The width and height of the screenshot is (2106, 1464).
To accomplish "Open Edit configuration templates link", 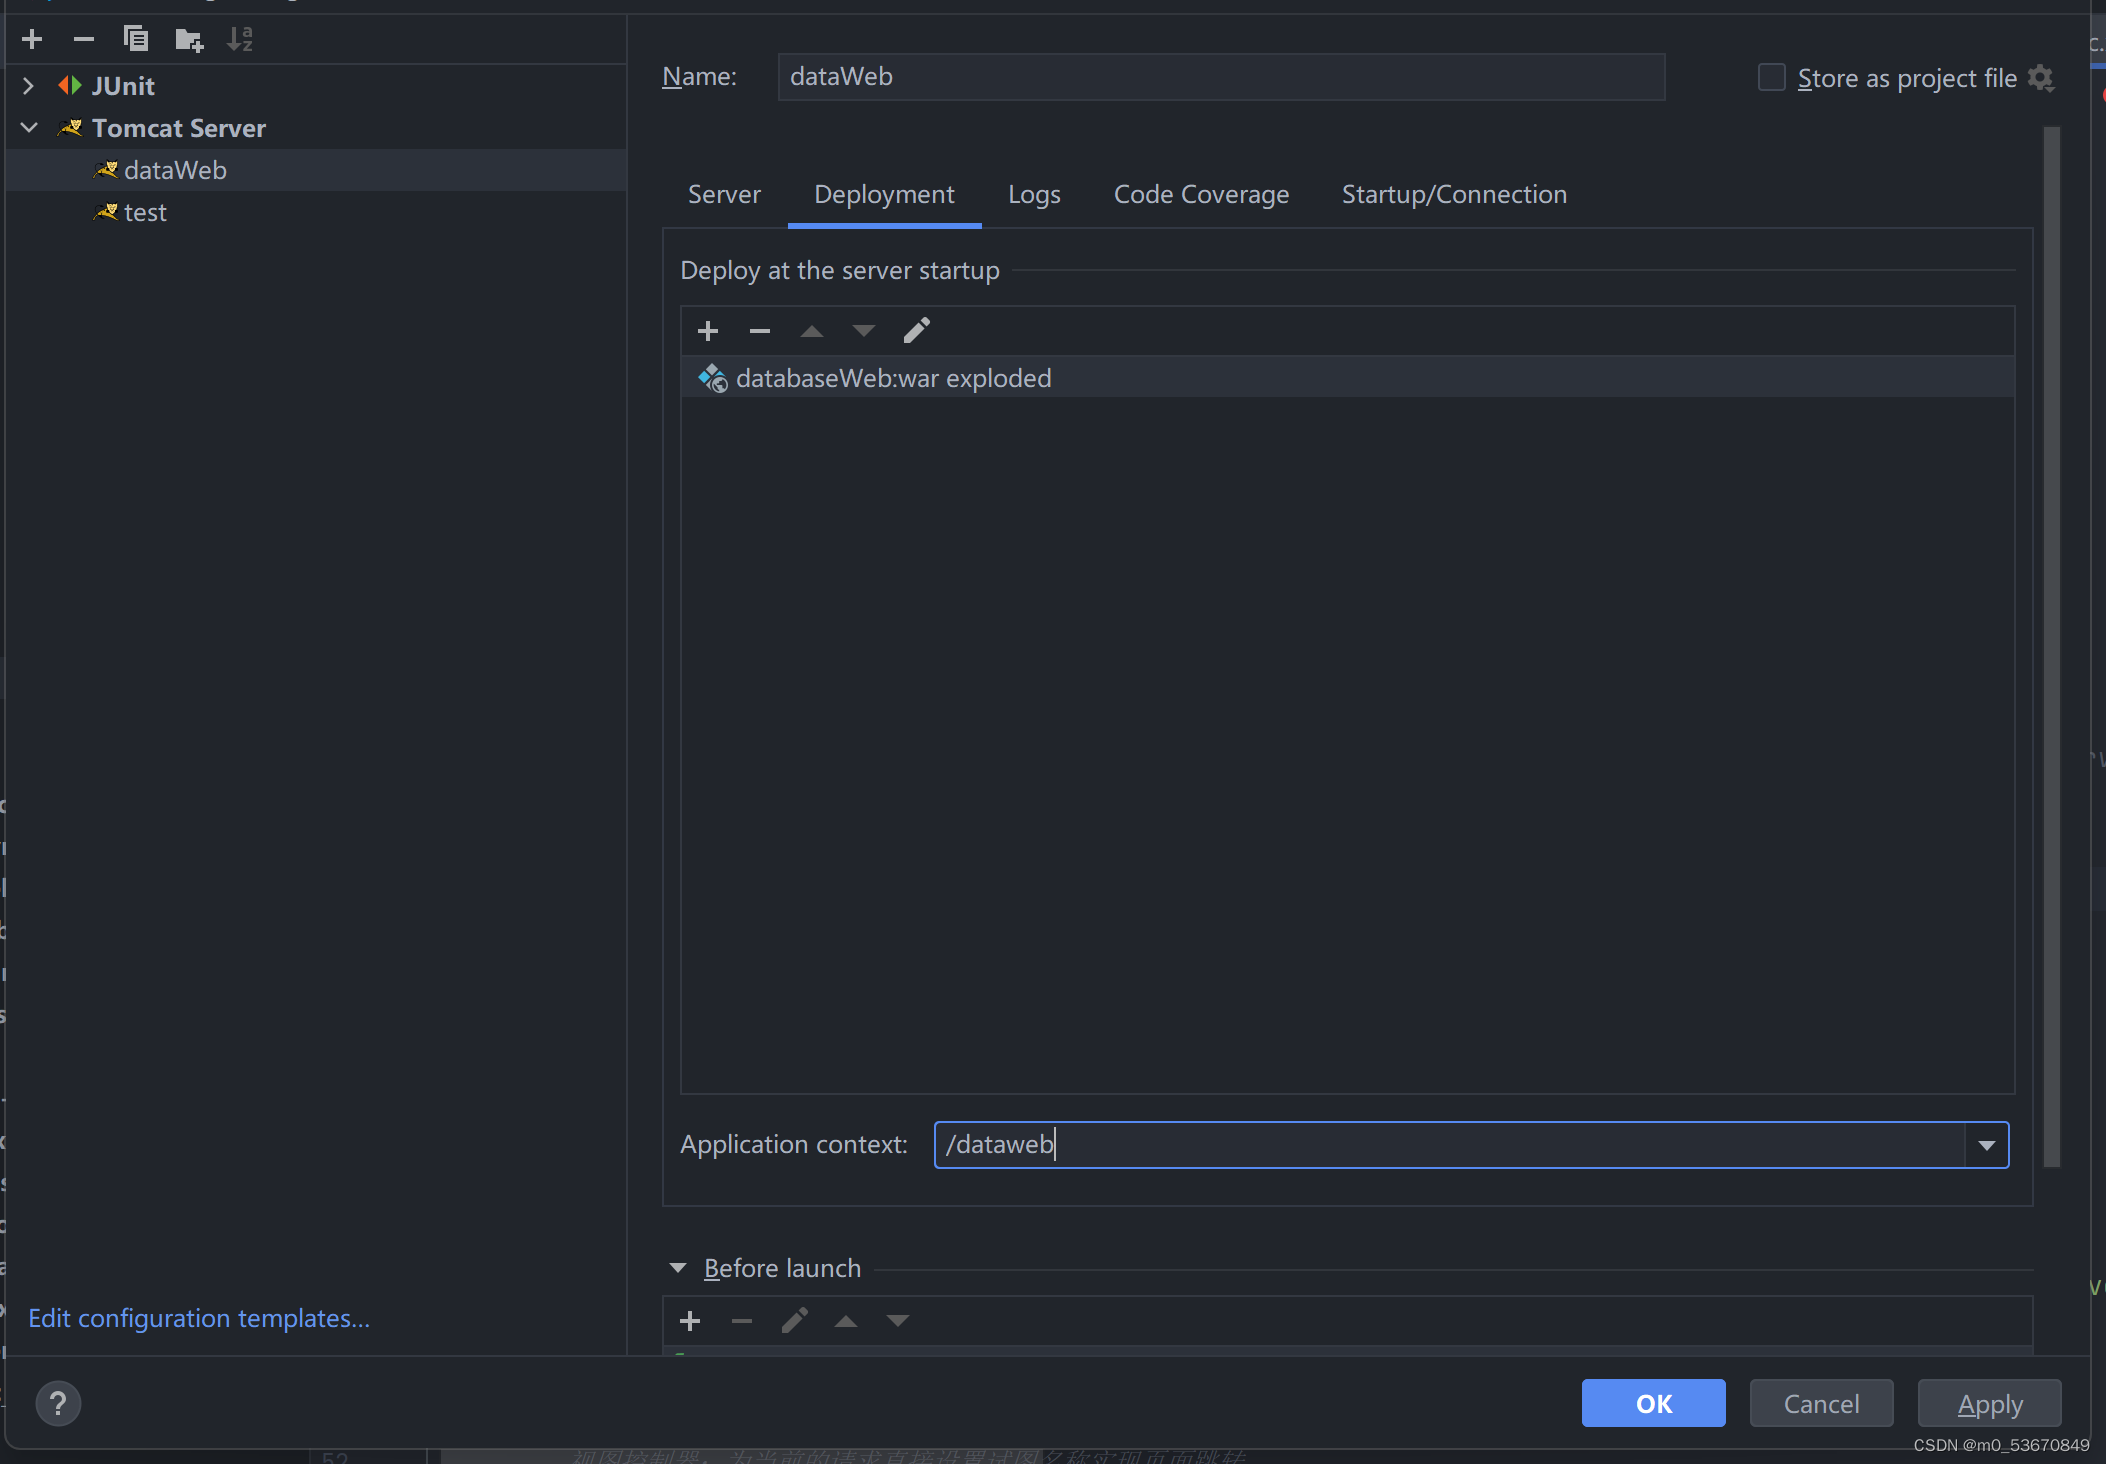I will coord(199,1318).
